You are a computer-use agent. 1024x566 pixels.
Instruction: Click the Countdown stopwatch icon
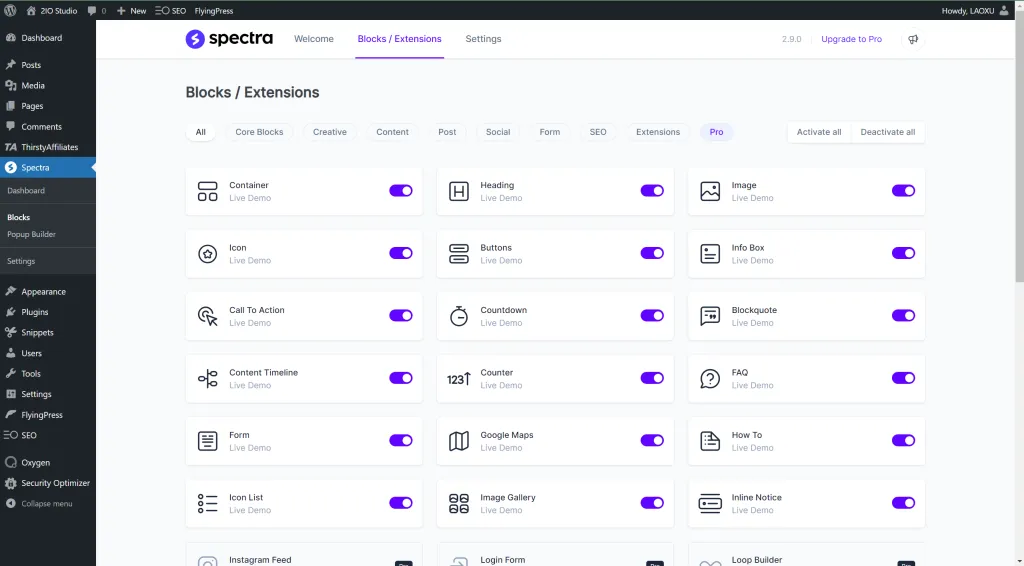(458, 316)
